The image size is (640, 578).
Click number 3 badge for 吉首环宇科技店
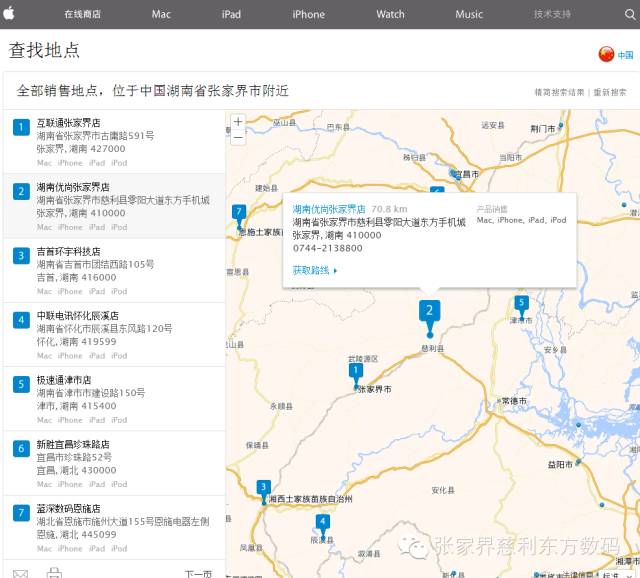click(x=21, y=256)
